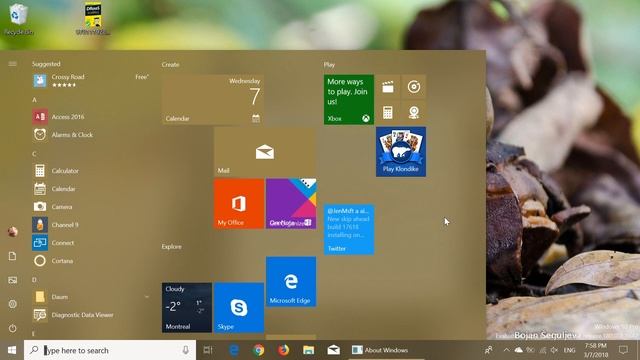The height and width of the screenshot is (360, 640).
Task: Open the Skype tile
Action: tap(239, 308)
